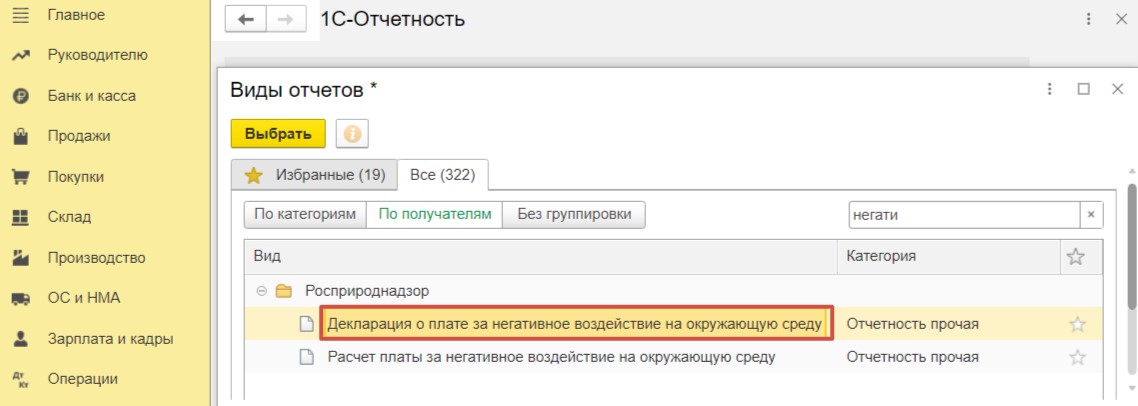The height and width of the screenshot is (406, 1138).
Task: Select the Росприроднадзор folder row
Action: point(674,291)
